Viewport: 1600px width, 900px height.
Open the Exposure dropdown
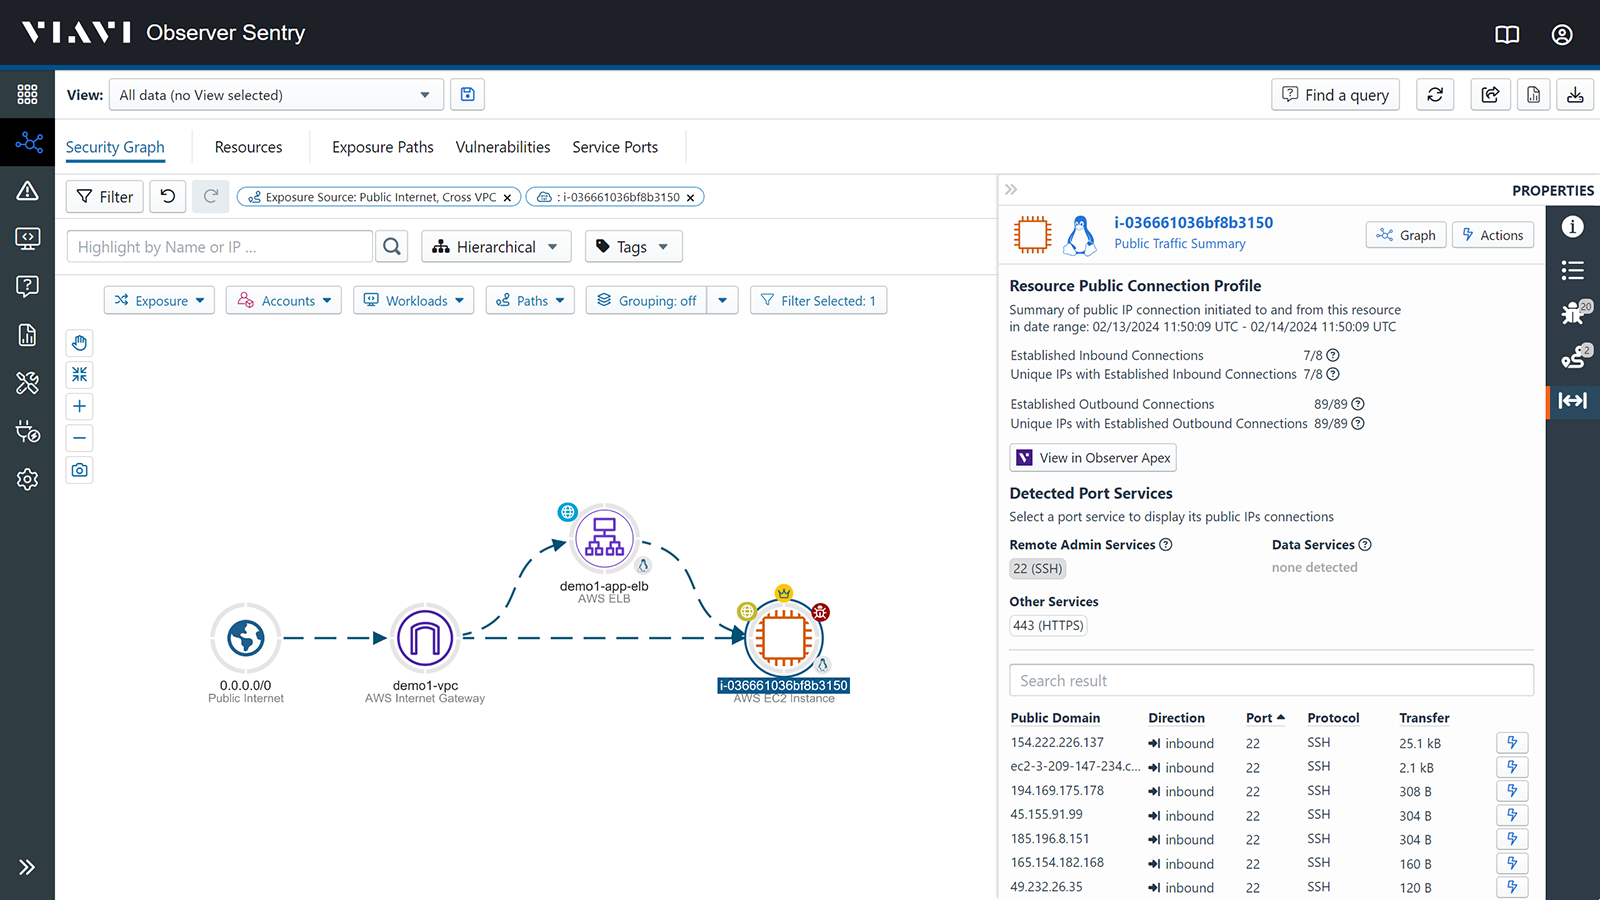pos(159,300)
